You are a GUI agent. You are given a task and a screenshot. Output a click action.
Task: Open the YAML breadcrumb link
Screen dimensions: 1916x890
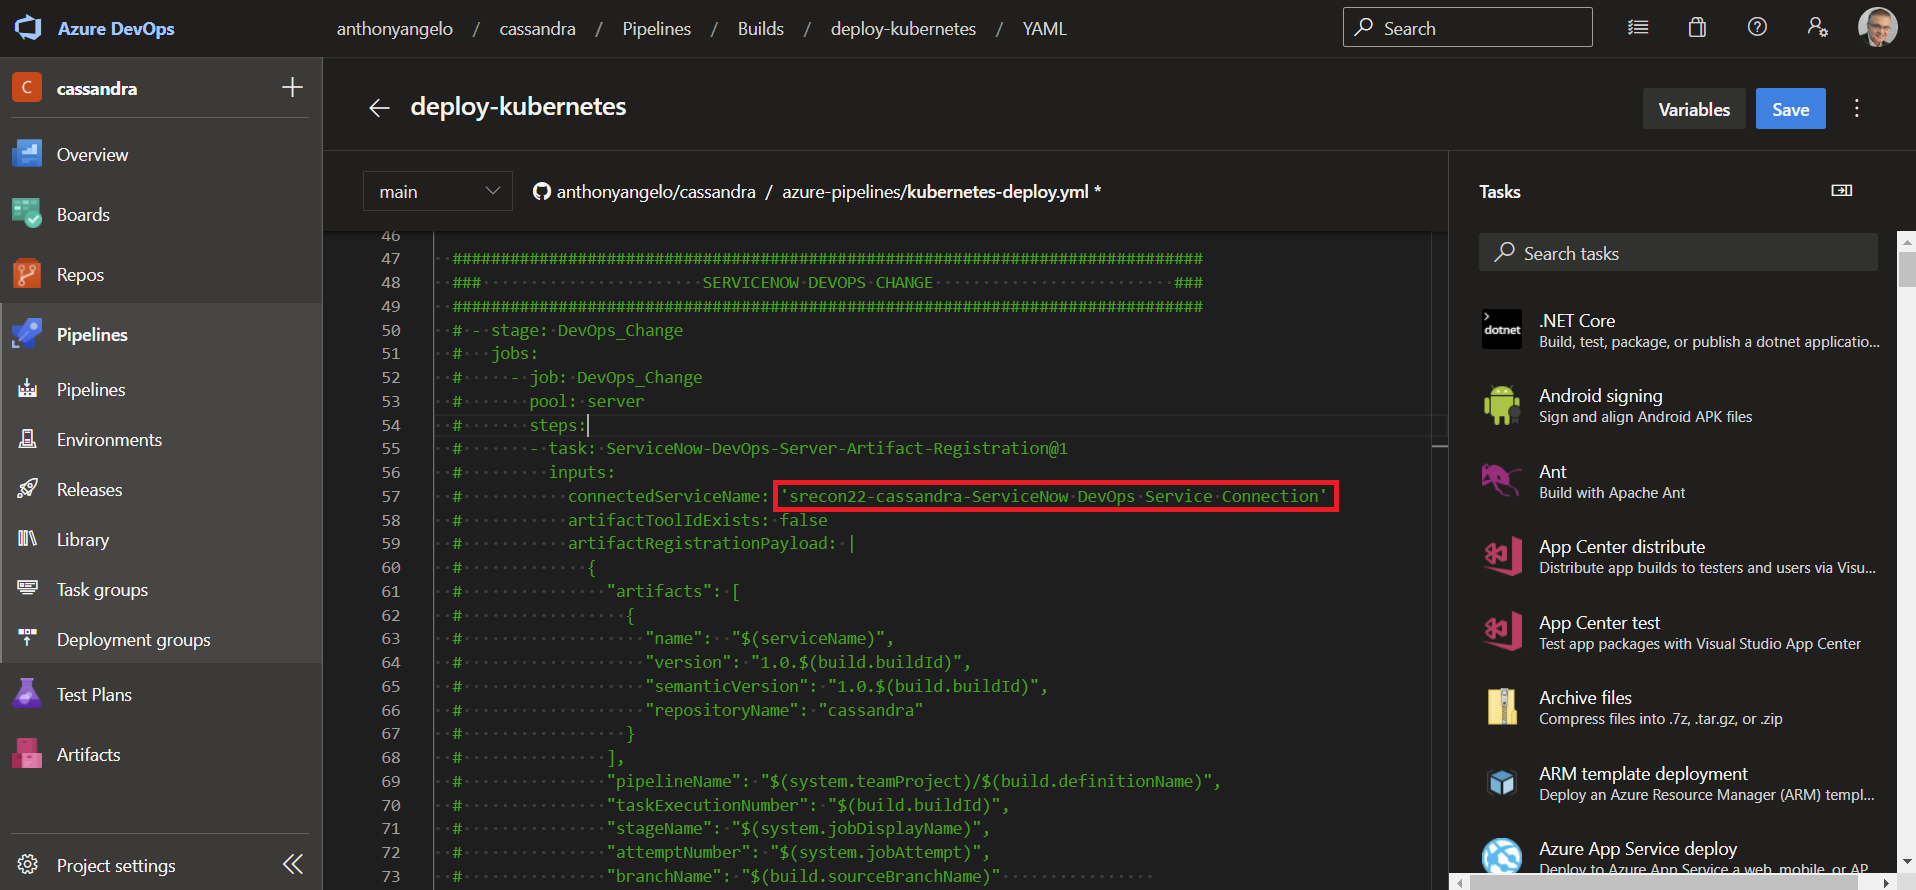pos(1044,29)
